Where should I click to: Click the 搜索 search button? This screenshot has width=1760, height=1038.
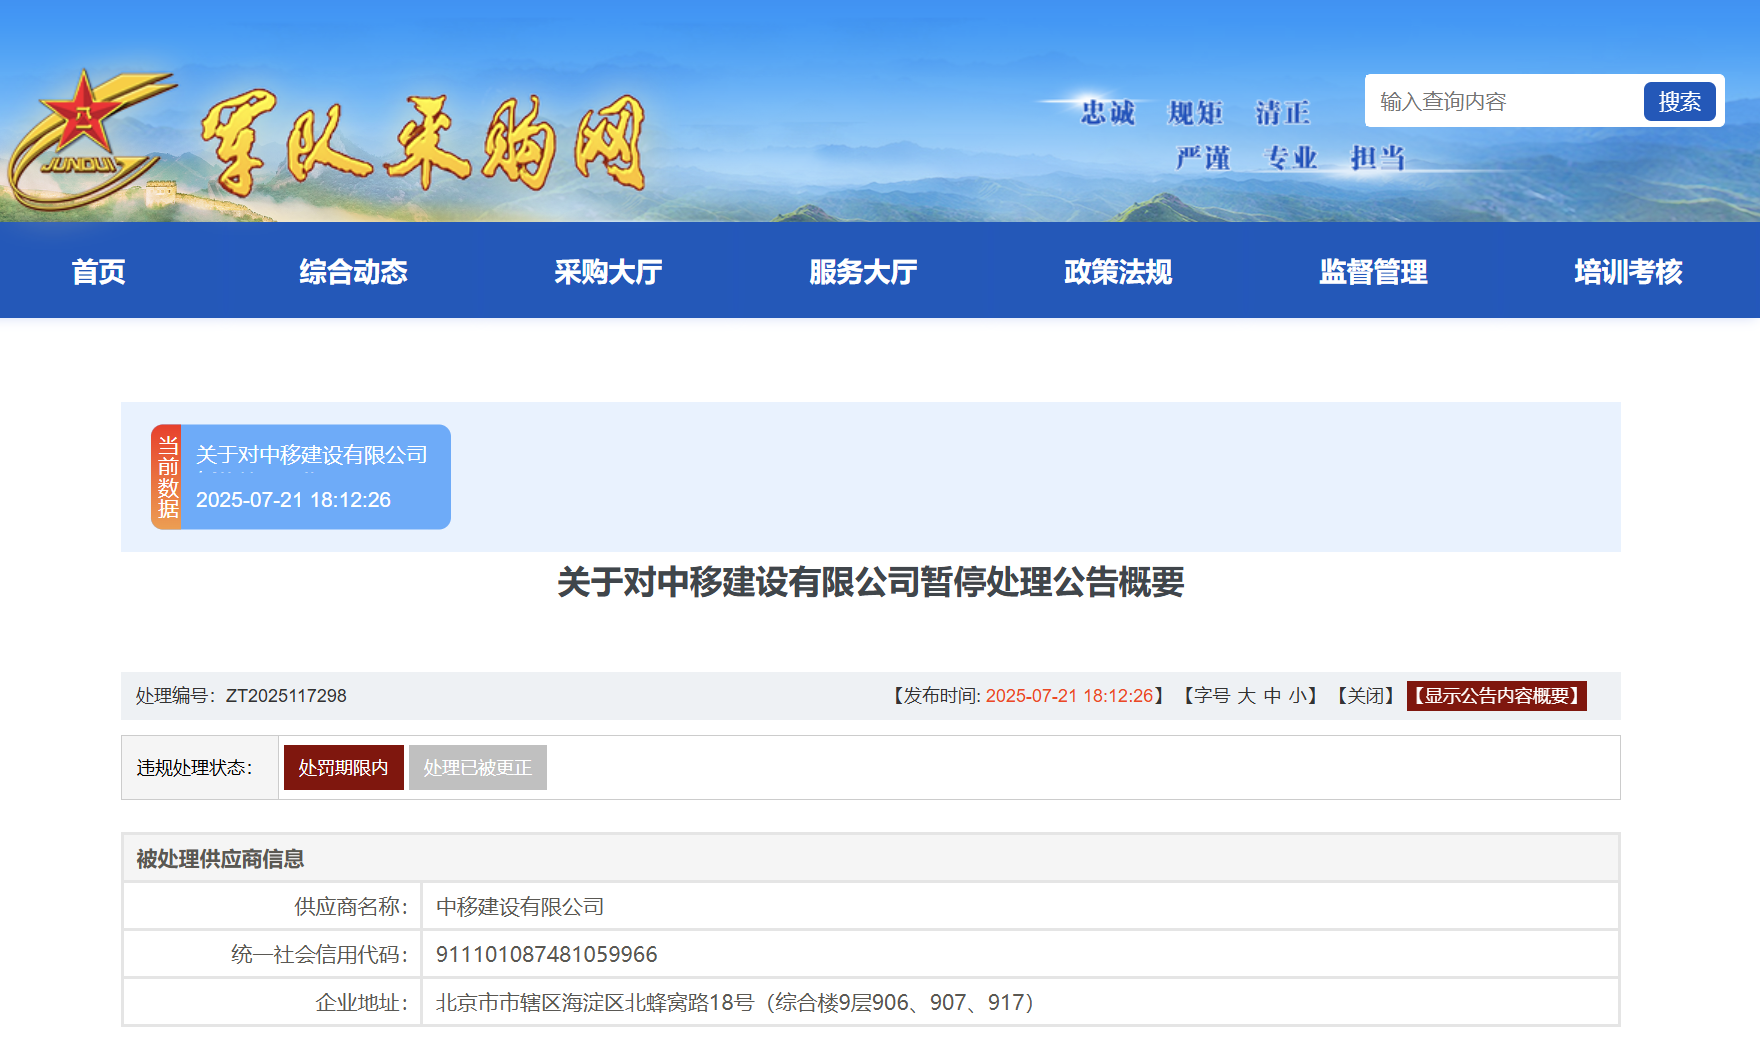1679,101
